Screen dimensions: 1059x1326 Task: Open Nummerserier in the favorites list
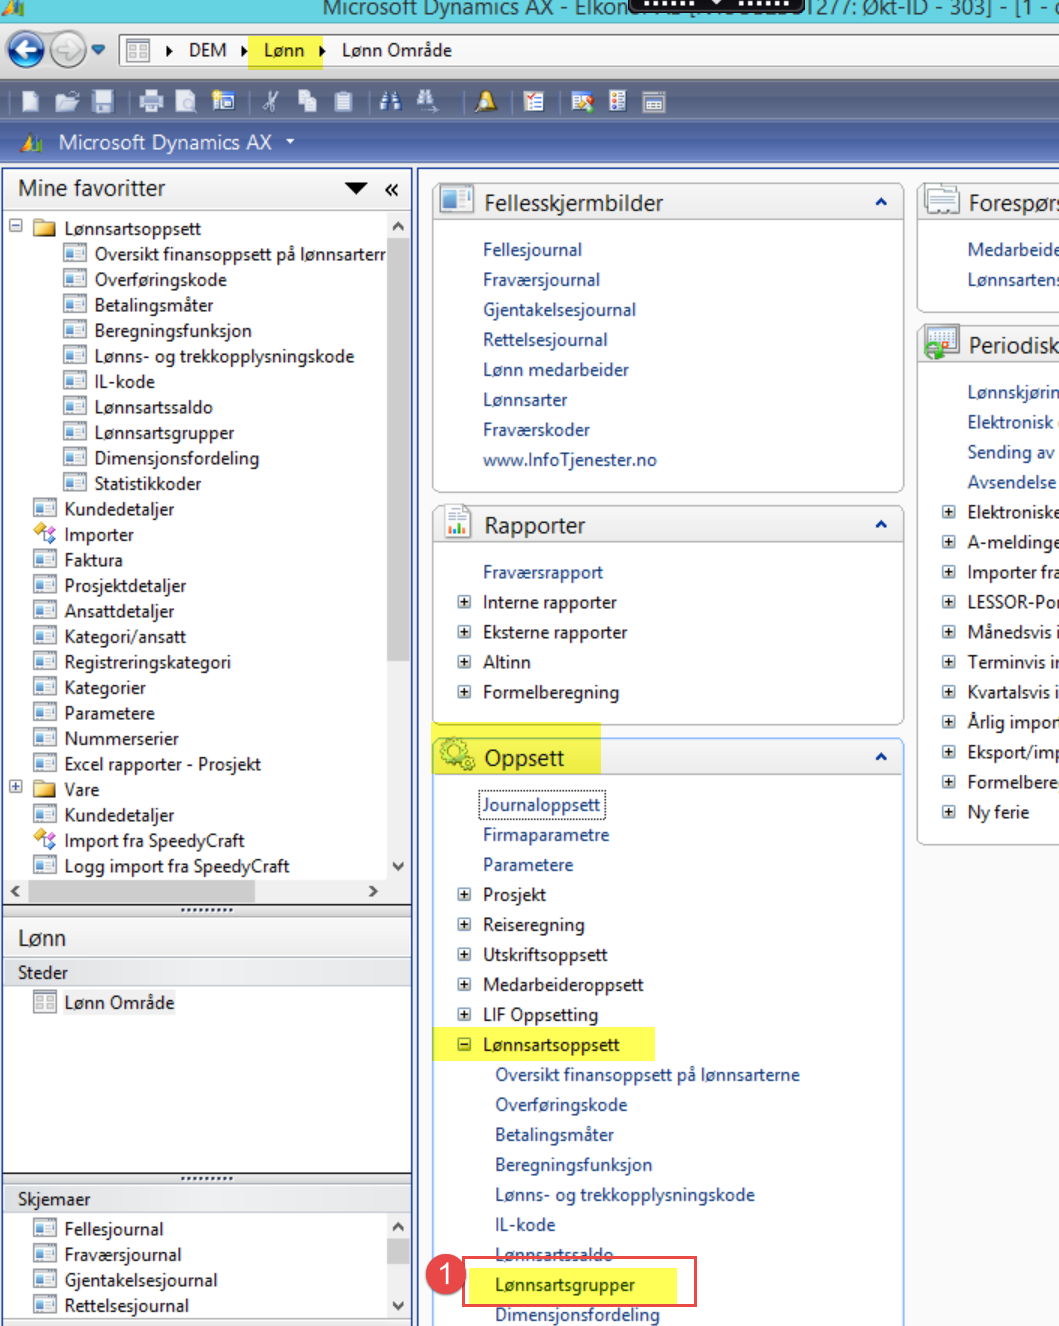tap(121, 739)
